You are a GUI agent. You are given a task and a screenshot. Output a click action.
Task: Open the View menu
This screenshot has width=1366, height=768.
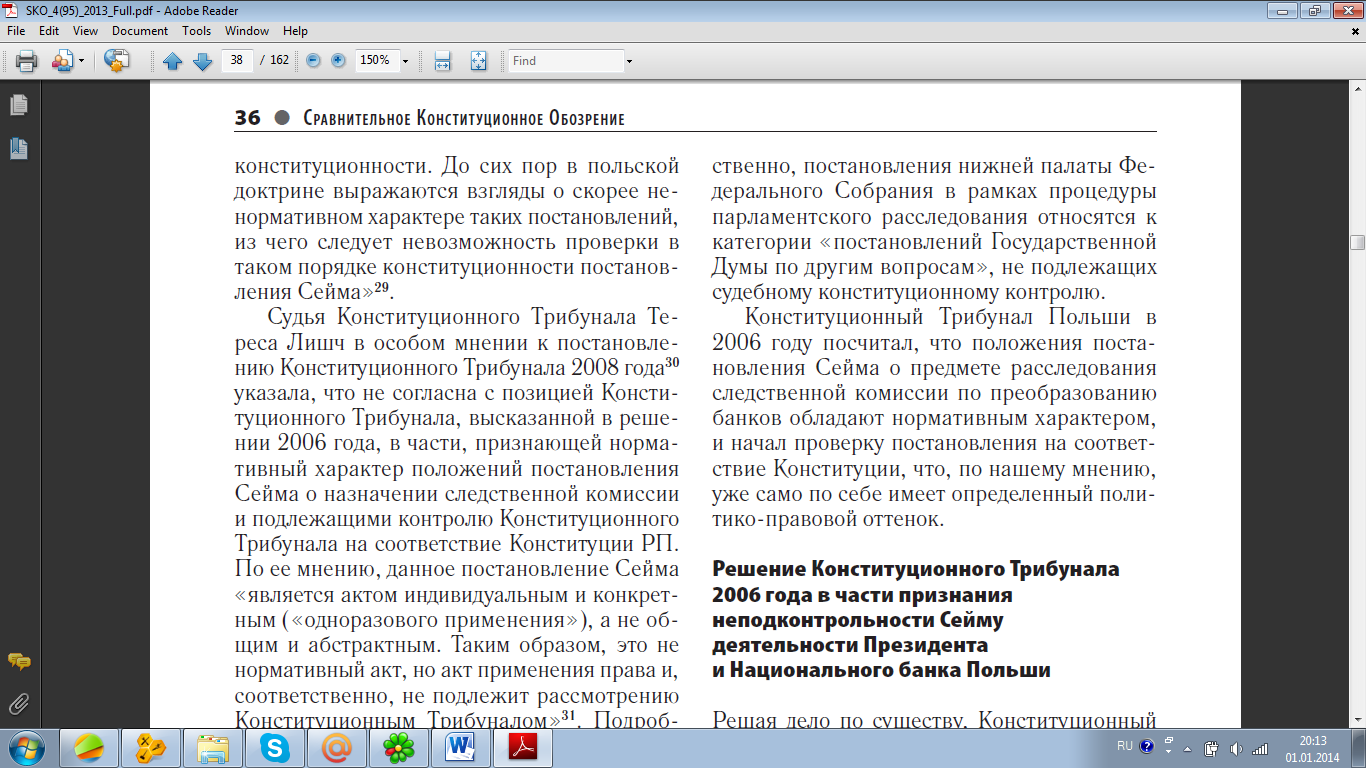(85, 31)
